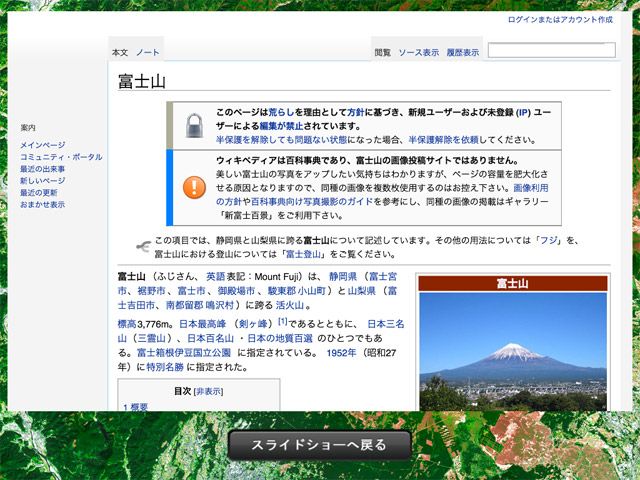Viewport: 640px width, 480px height.
Task: Click the 1952年 link
Action: coord(341,353)
